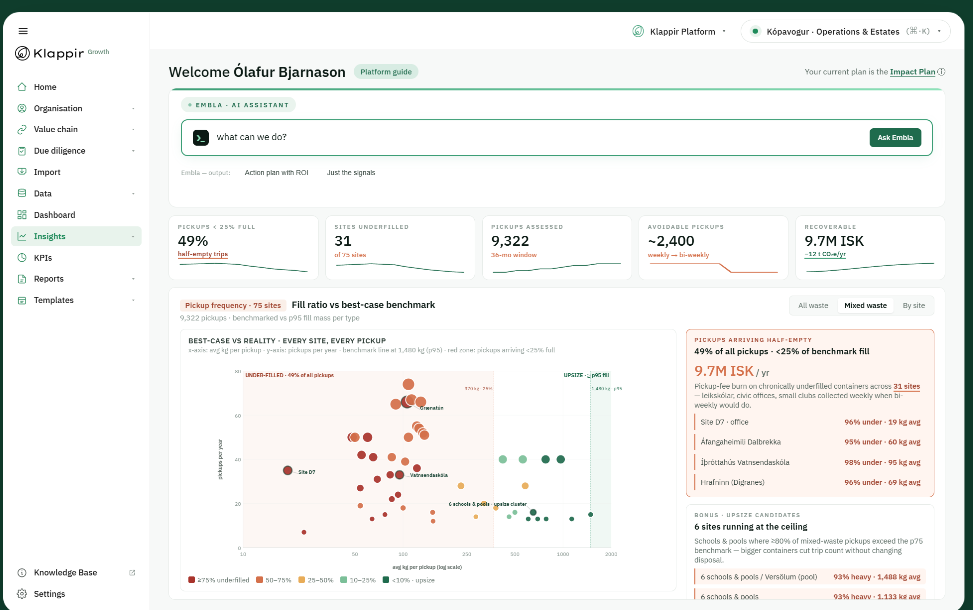Click the Ask Embla button
Image resolution: width=973 pixels, height=610 pixels.
(x=895, y=138)
